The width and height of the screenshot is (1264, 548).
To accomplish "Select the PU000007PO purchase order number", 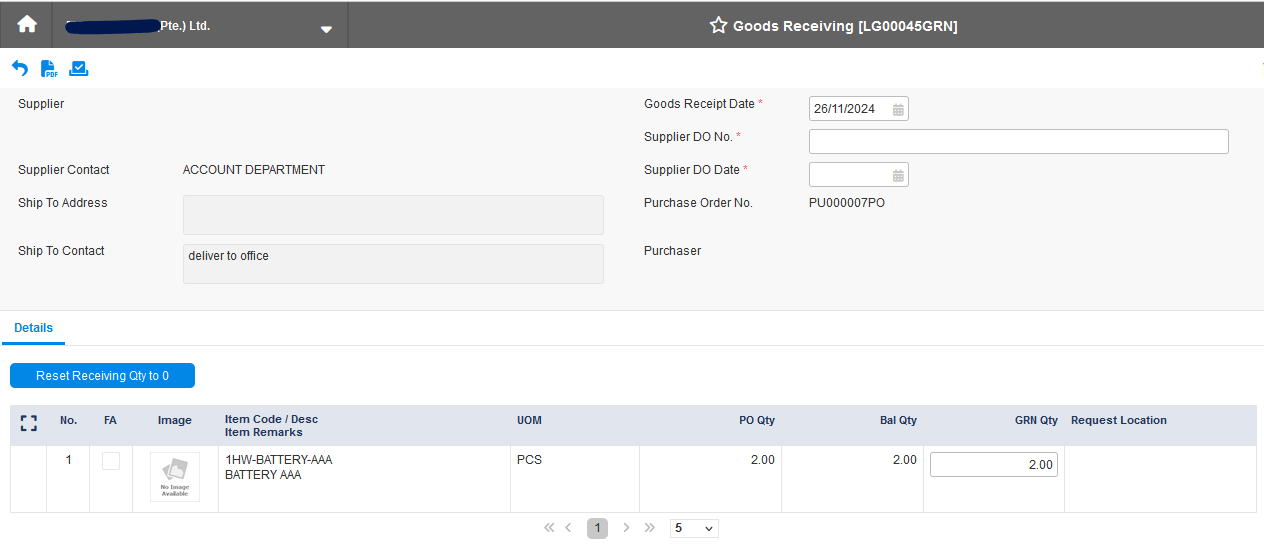I will 847,203.
